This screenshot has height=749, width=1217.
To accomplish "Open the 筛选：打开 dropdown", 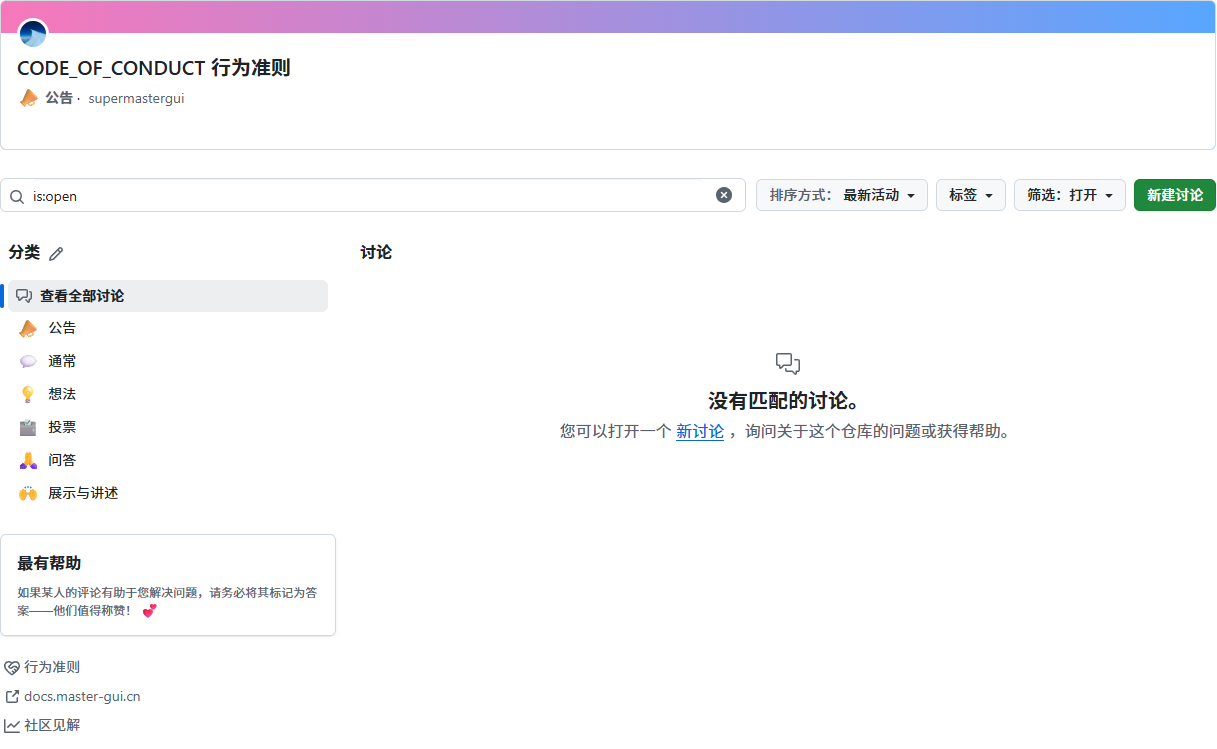I will click(1070, 195).
